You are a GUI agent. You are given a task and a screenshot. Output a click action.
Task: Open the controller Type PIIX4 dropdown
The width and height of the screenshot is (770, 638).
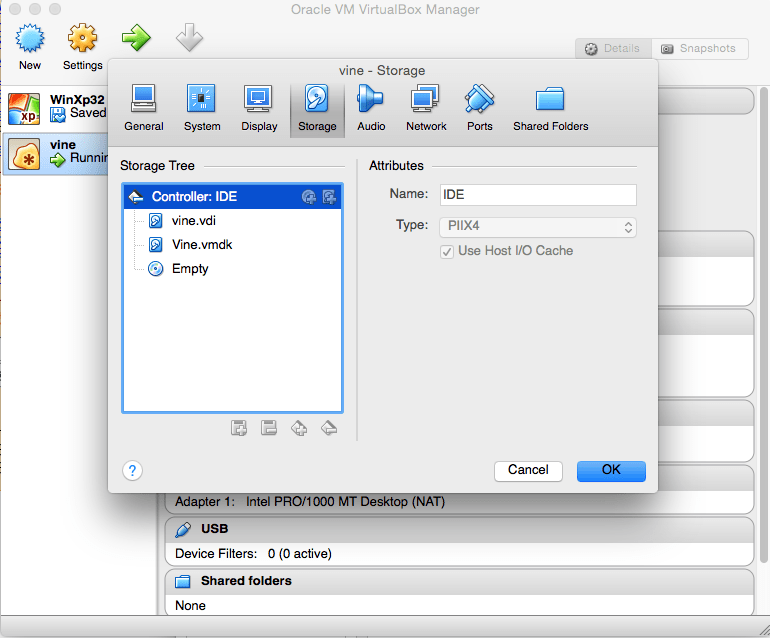pyautogui.click(x=538, y=227)
